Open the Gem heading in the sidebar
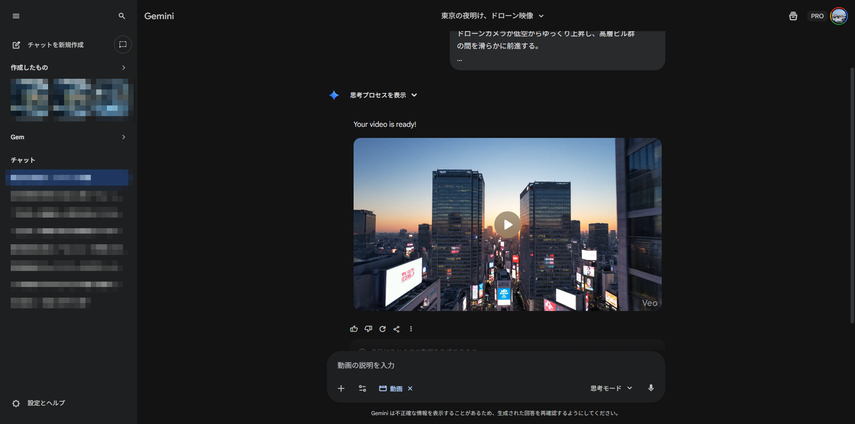 click(x=17, y=137)
